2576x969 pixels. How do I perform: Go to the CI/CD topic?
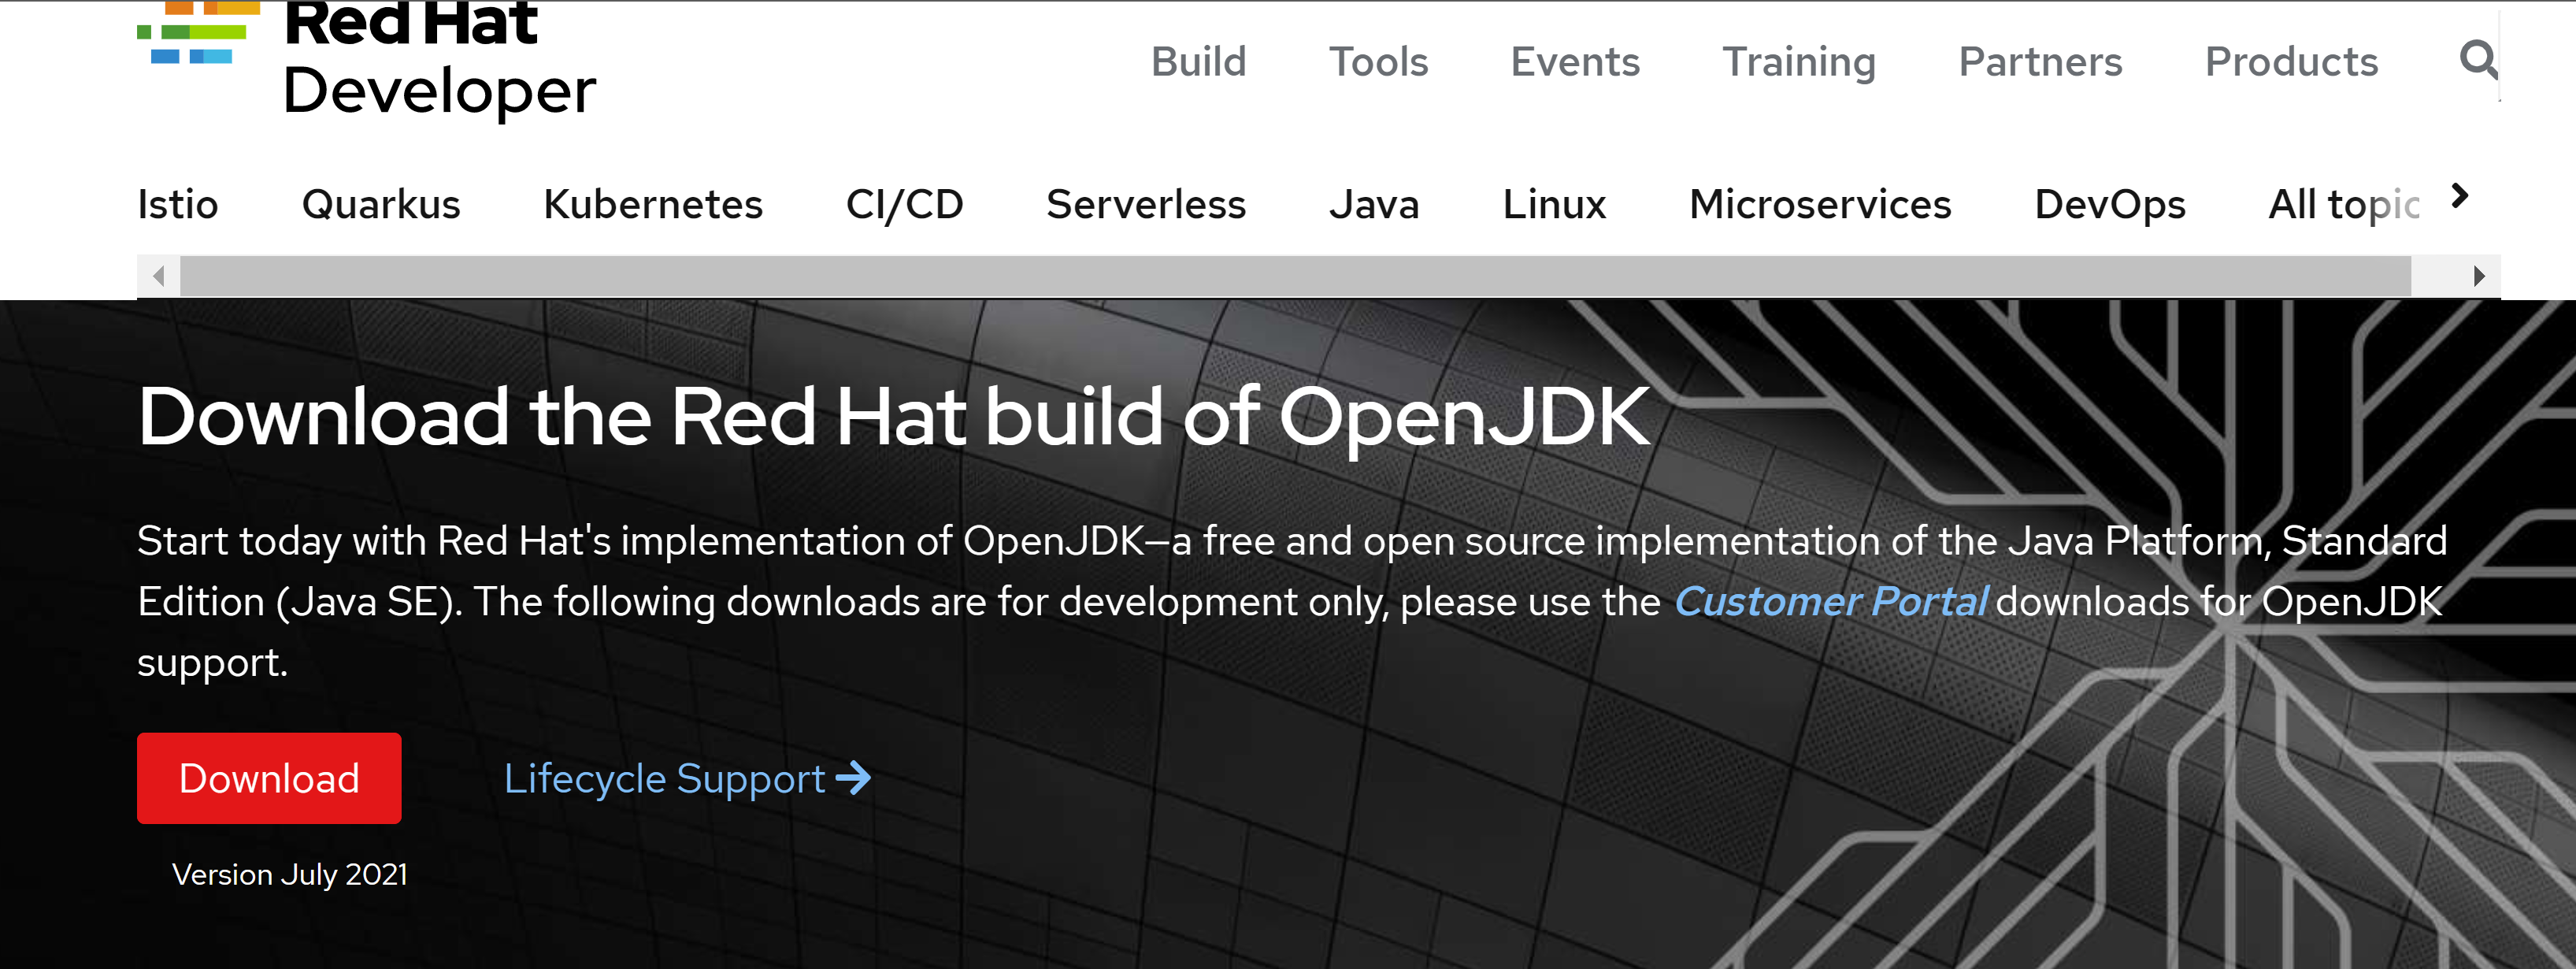coord(905,204)
